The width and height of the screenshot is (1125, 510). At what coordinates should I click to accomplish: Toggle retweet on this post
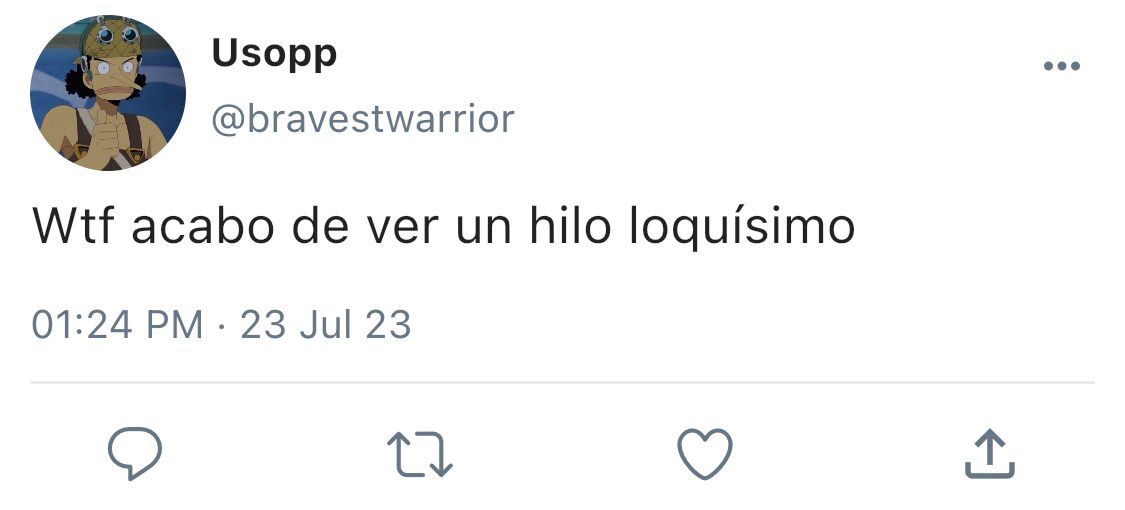(420, 455)
